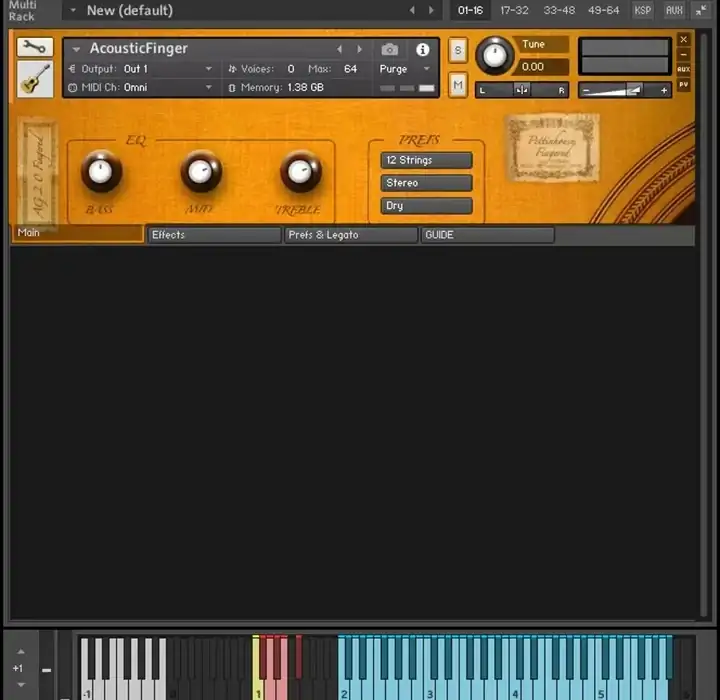The image size is (720, 700).
Task: Open the Stereo preference menu
Action: point(426,183)
